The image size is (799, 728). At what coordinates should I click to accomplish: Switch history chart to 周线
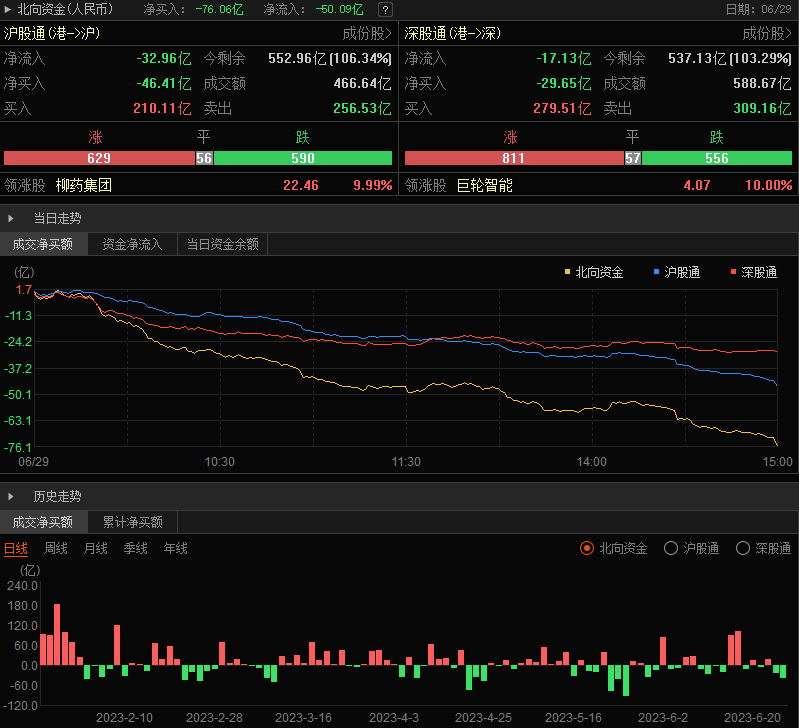(56, 548)
